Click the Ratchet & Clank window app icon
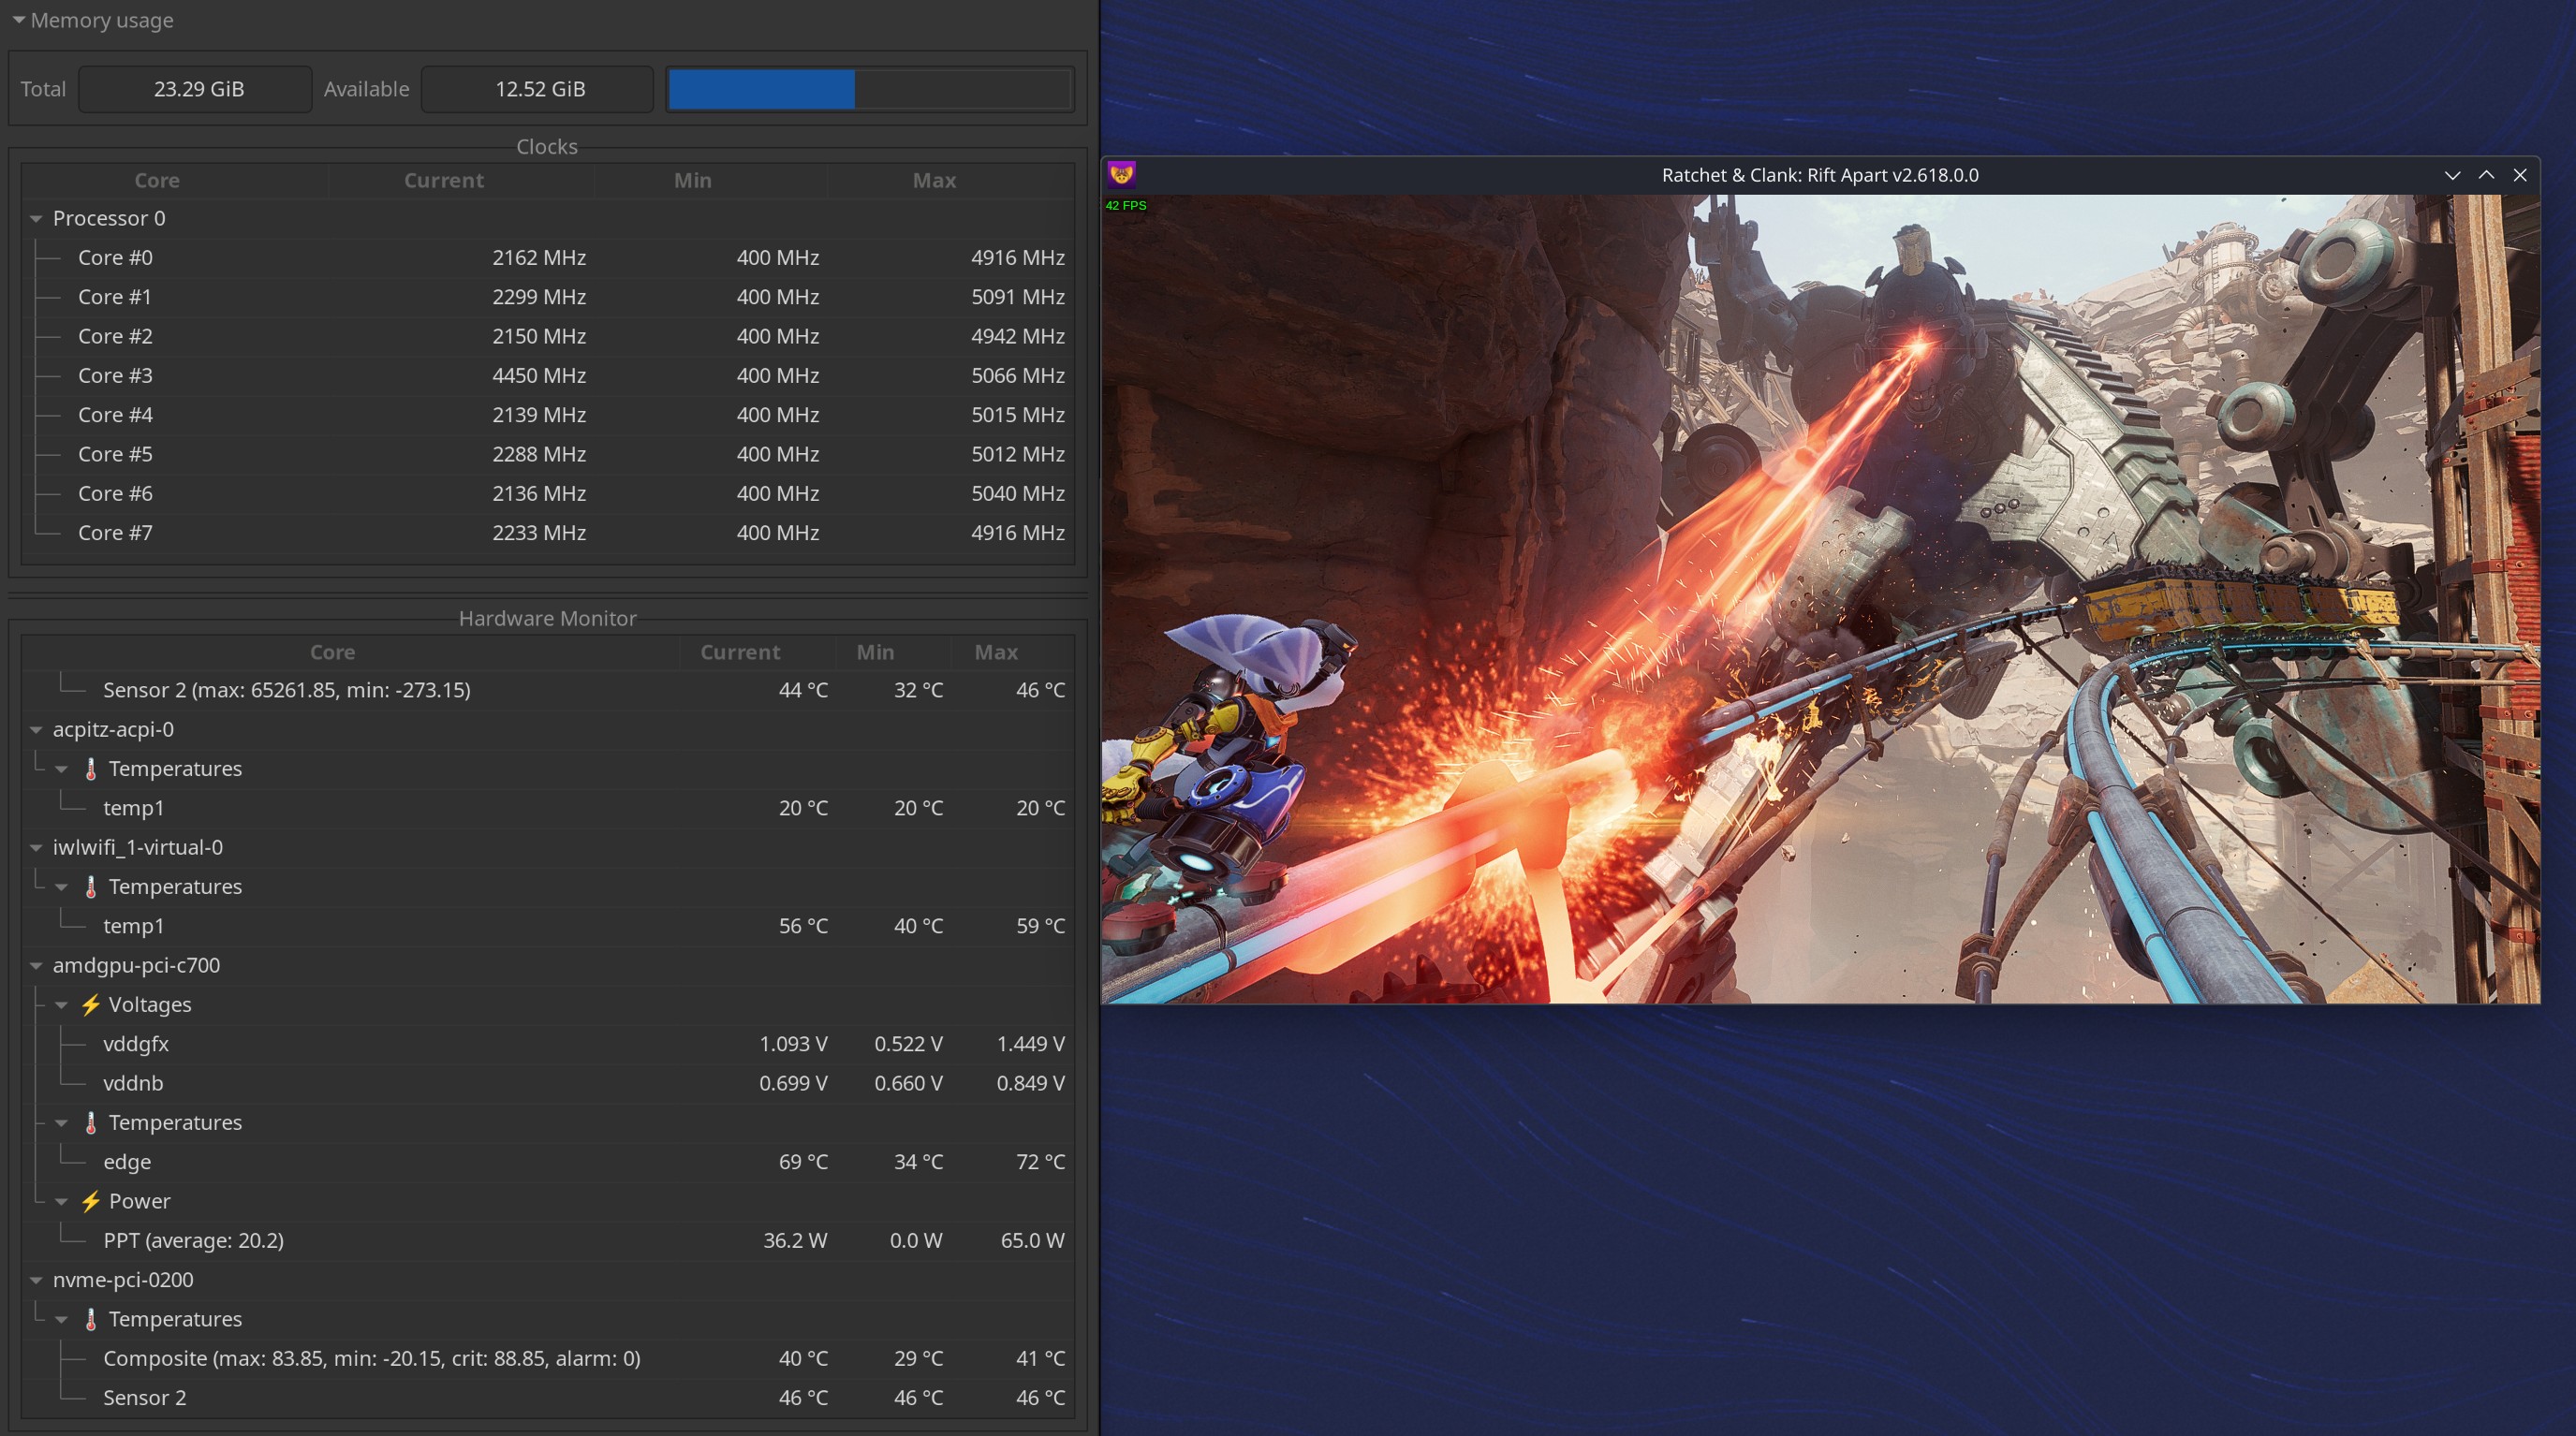The image size is (2576, 1436). tap(1121, 175)
